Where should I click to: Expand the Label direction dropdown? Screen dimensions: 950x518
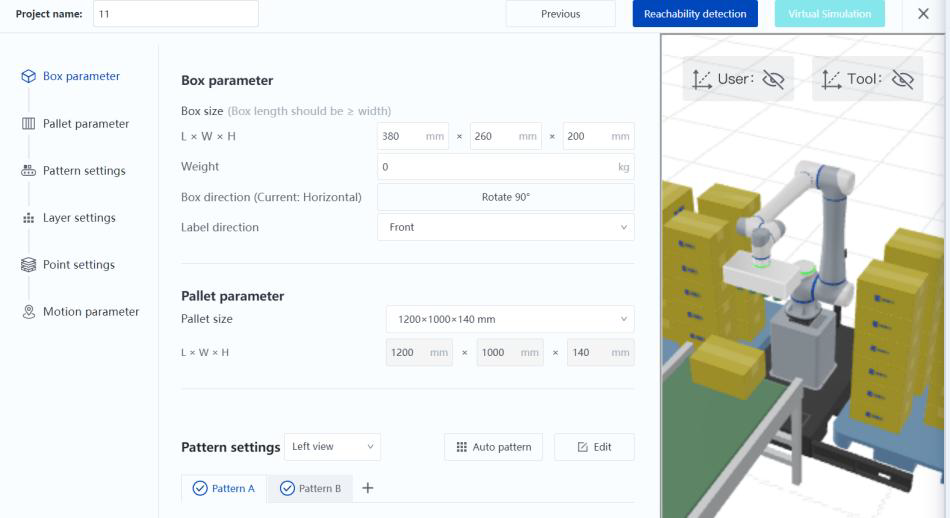[505, 227]
